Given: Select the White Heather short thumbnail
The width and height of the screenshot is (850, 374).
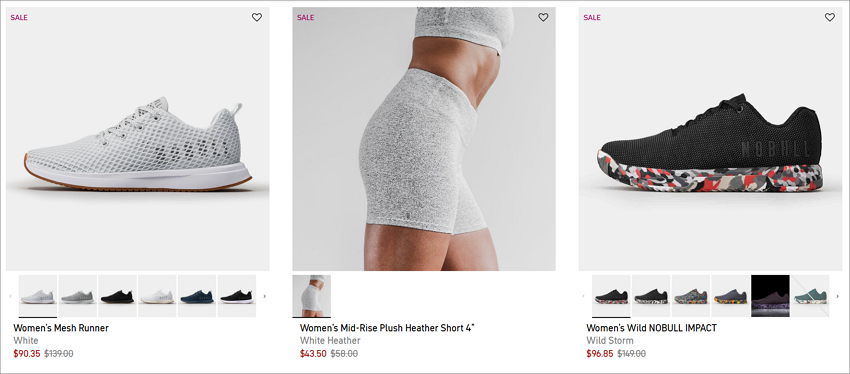Looking at the screenshot, I should pos(311,296).
